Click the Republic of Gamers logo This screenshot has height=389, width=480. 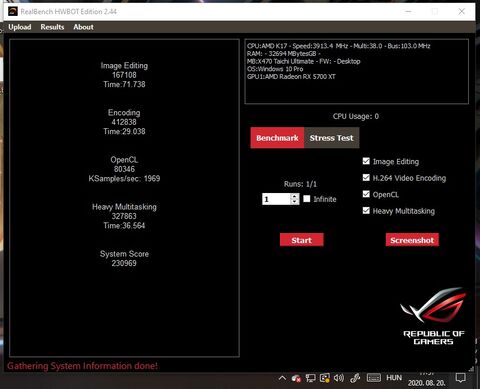[x=434, y=316]
